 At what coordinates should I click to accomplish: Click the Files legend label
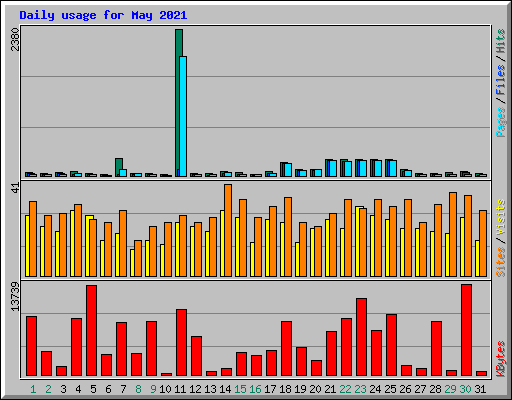point(501,80)
